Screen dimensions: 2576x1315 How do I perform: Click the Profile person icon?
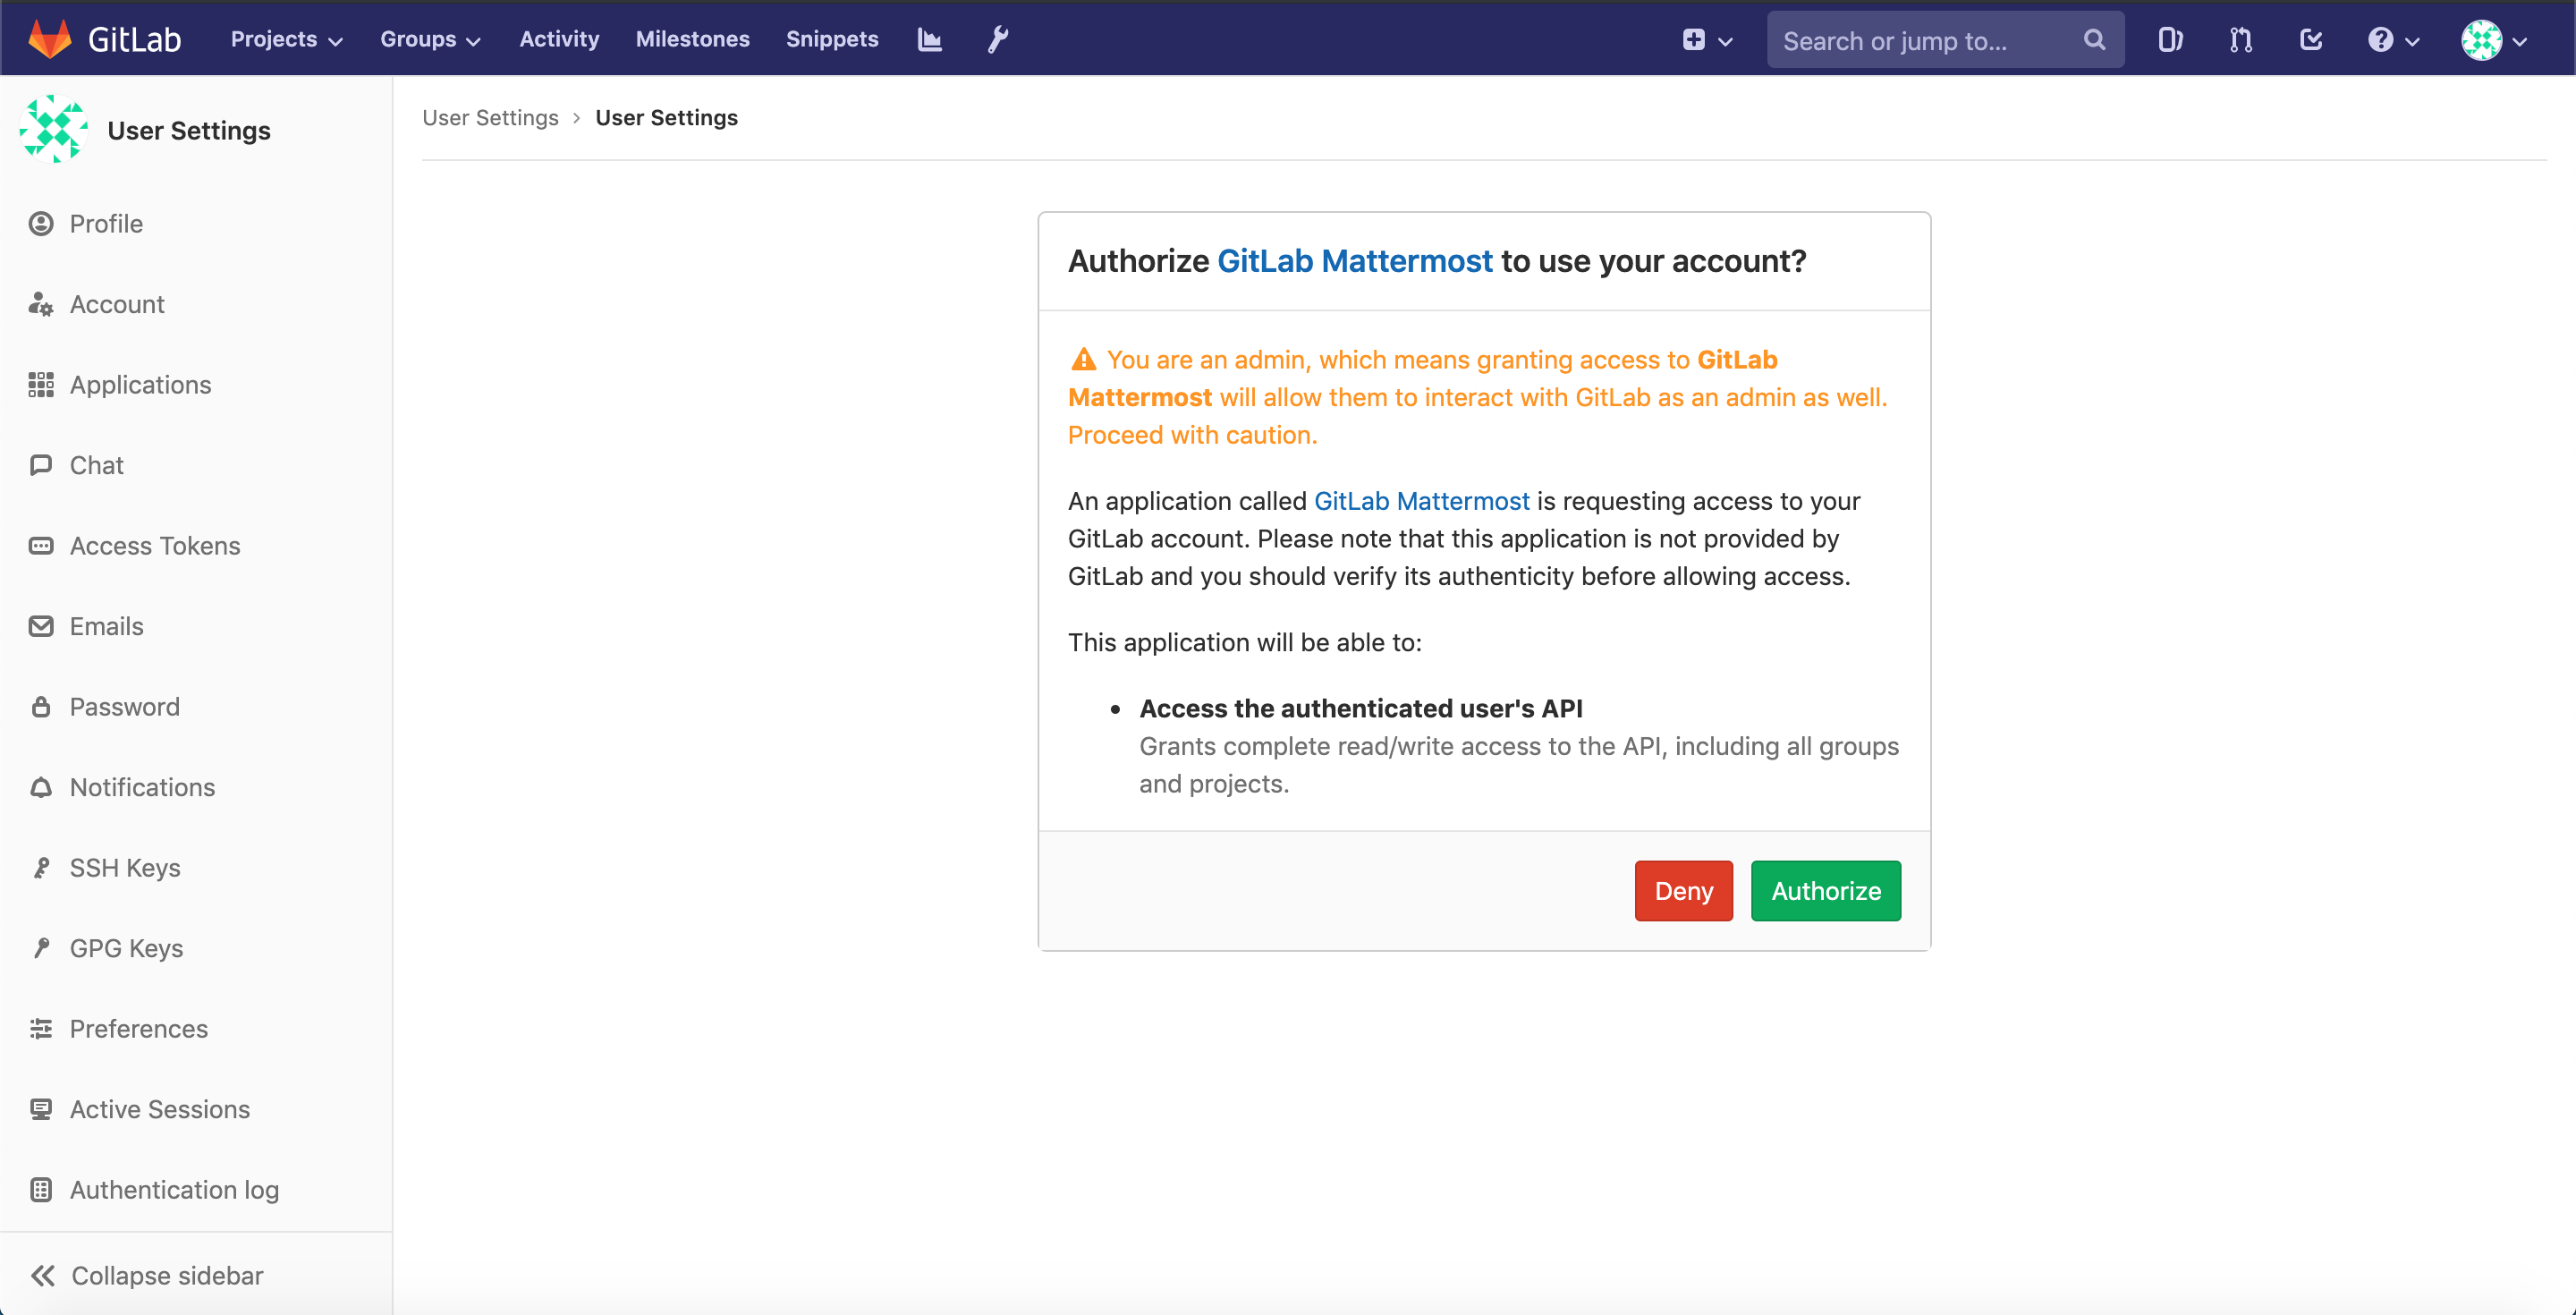point(41,224)
